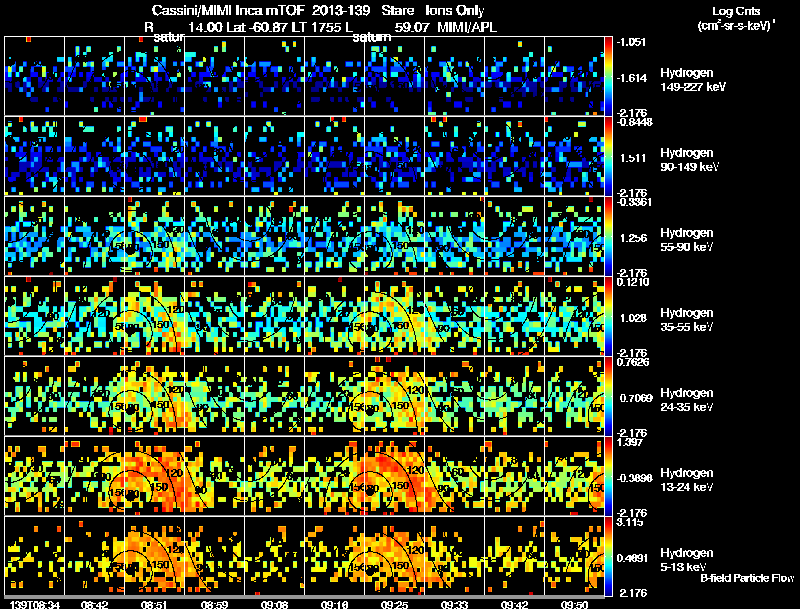Click the B-field Particle Flow label

[747, 578]
